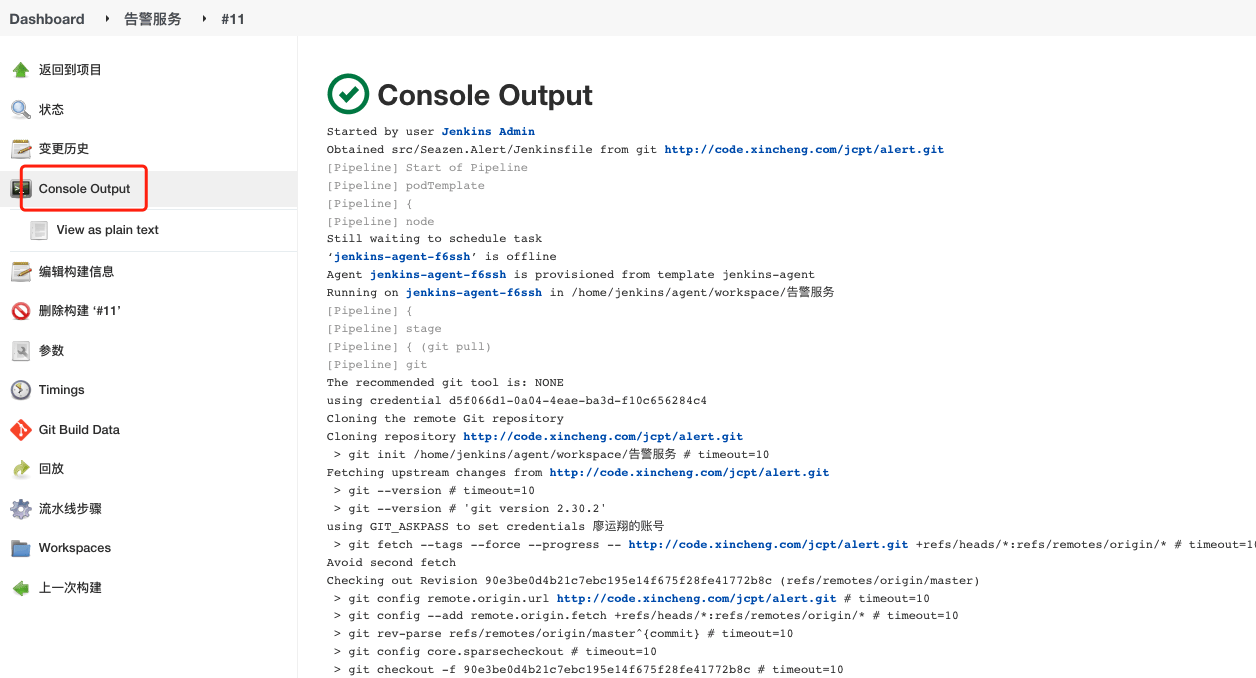The image size is (1256, 678).
Task: Click the magnifier status icon
Action: [x=20, y=109]
